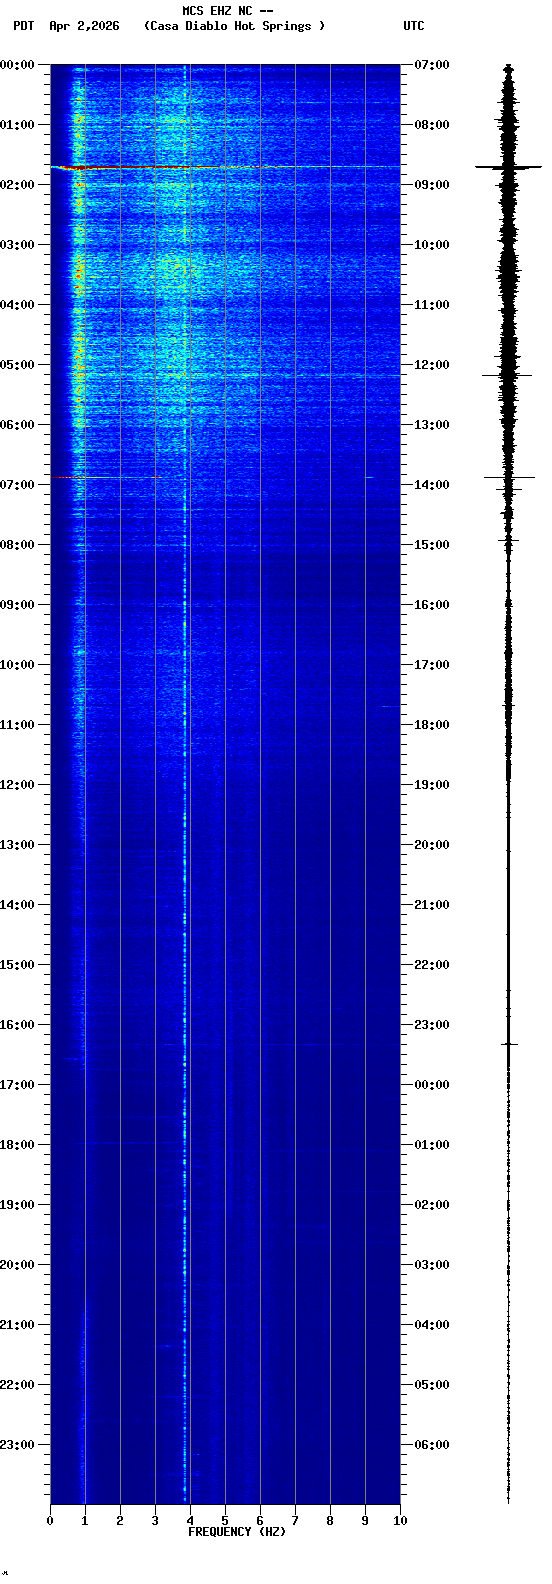
Task: Click the '08:00' PDT time label
Action: click(17, 545)
